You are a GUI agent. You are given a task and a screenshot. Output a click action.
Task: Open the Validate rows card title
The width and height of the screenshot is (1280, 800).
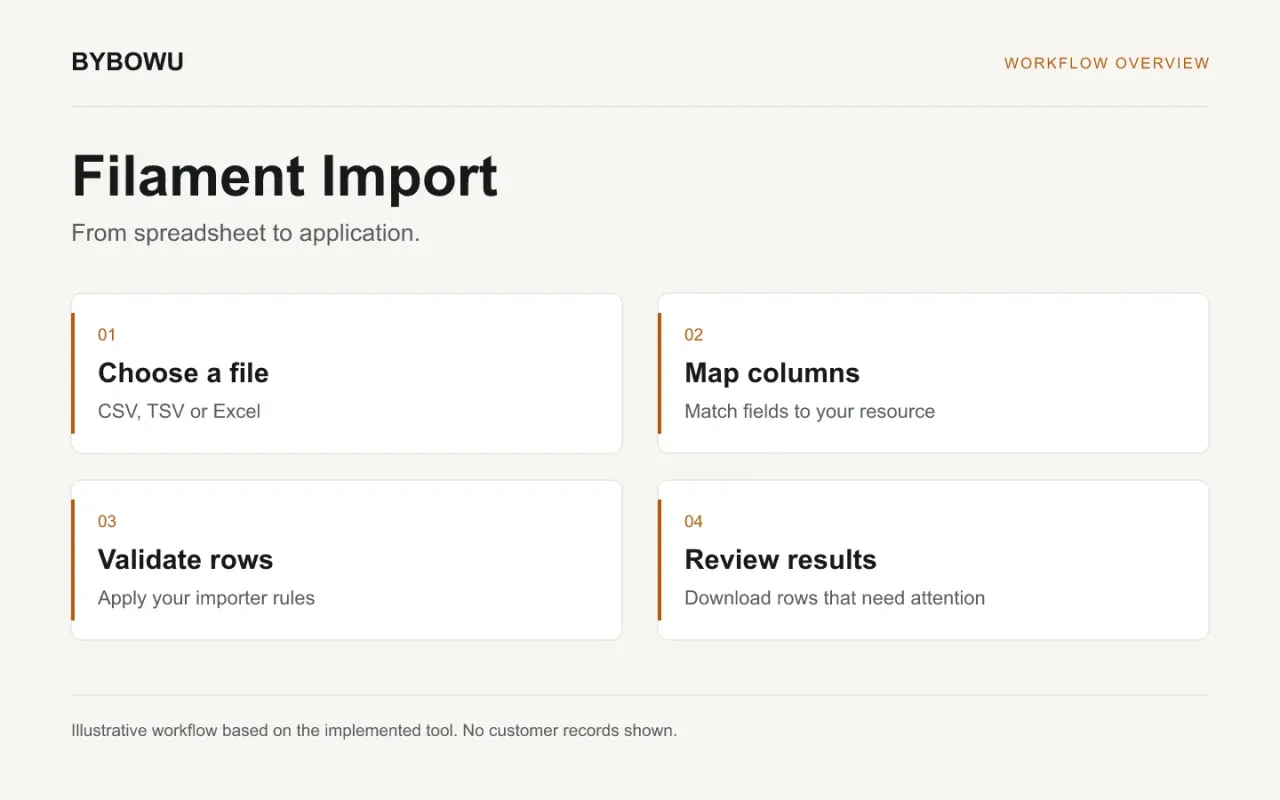[x=185, y=560]
